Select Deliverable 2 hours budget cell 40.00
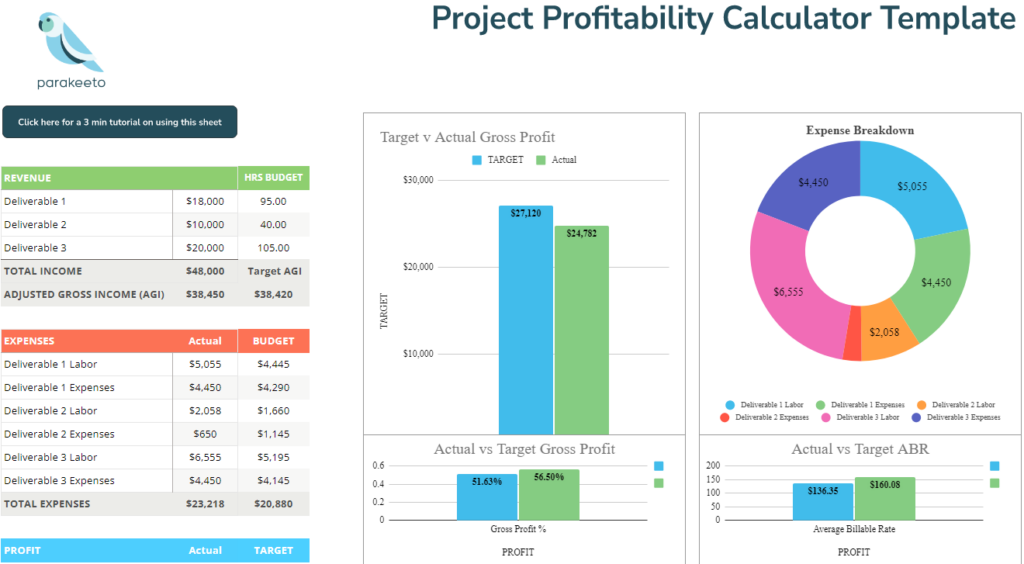The height and width of the screenshot is (564, 1024). pos(273,225)
